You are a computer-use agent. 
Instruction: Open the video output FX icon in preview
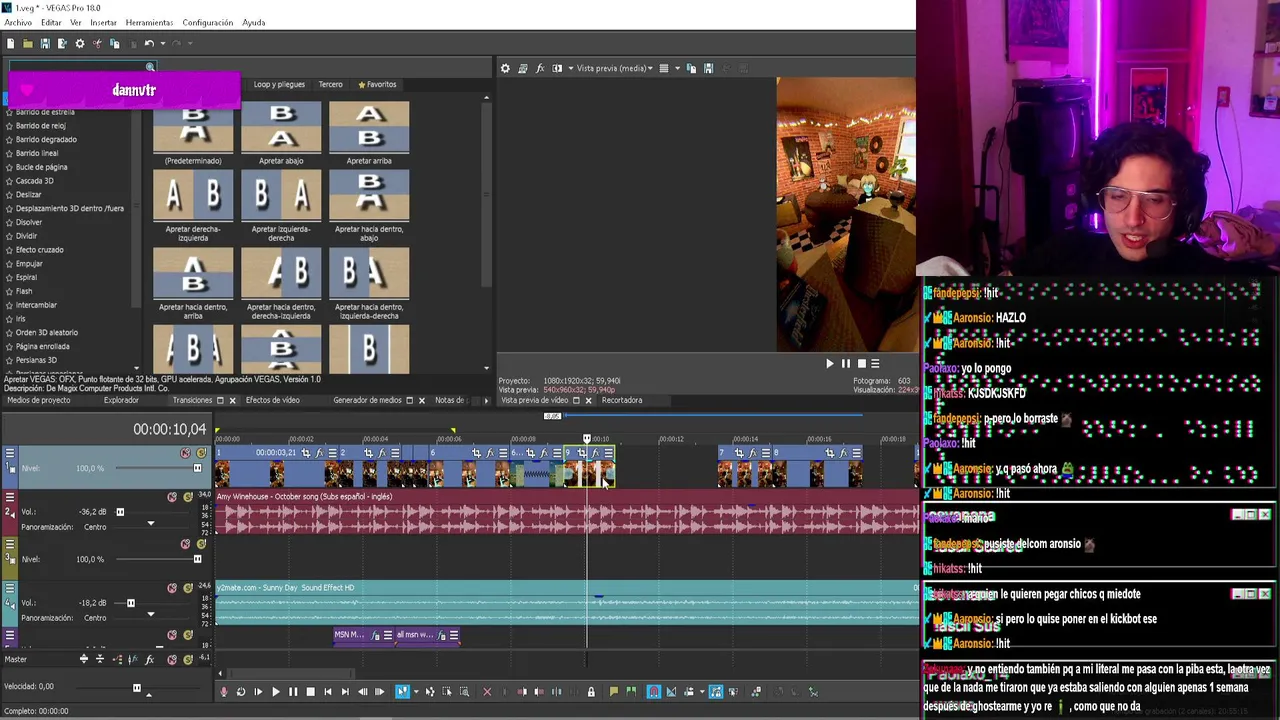coord(540,68)
